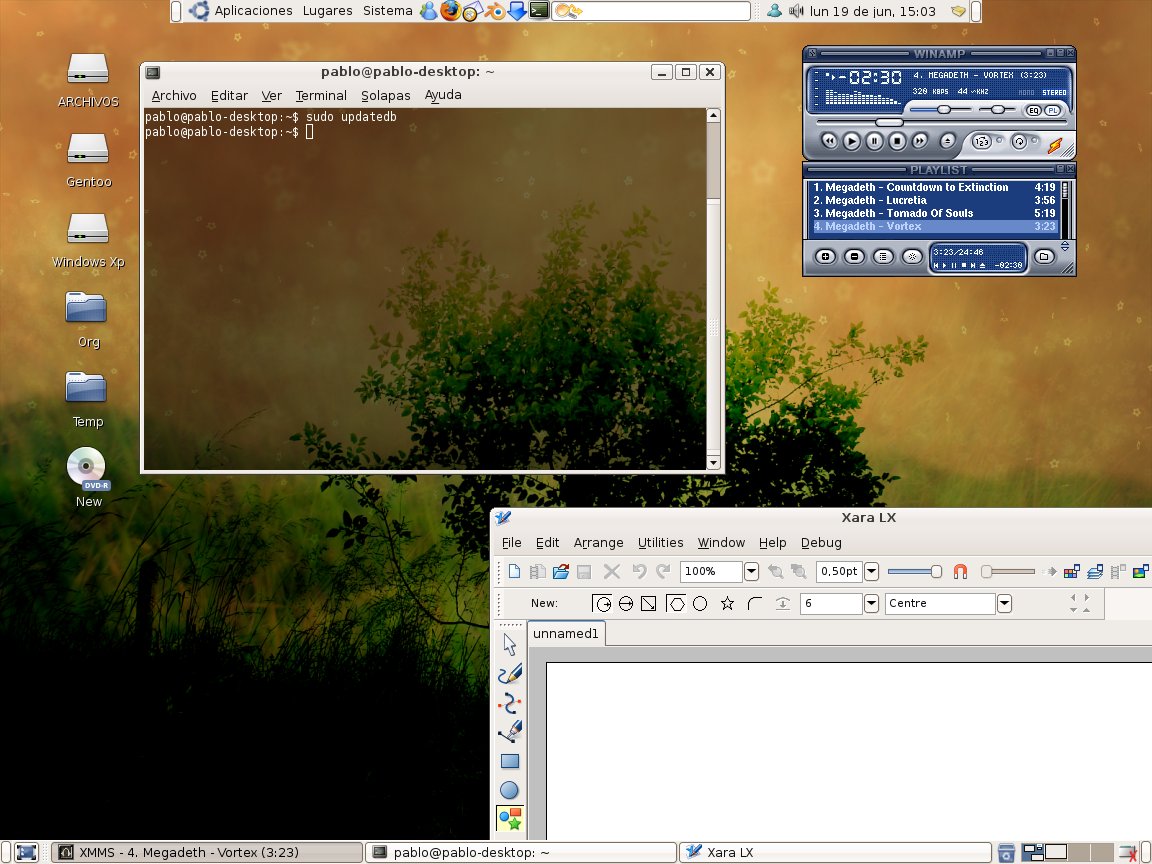The image size is (1152, 864).
Task: Open the Xara LX Debug menu
Action: (x=821, y=542)
